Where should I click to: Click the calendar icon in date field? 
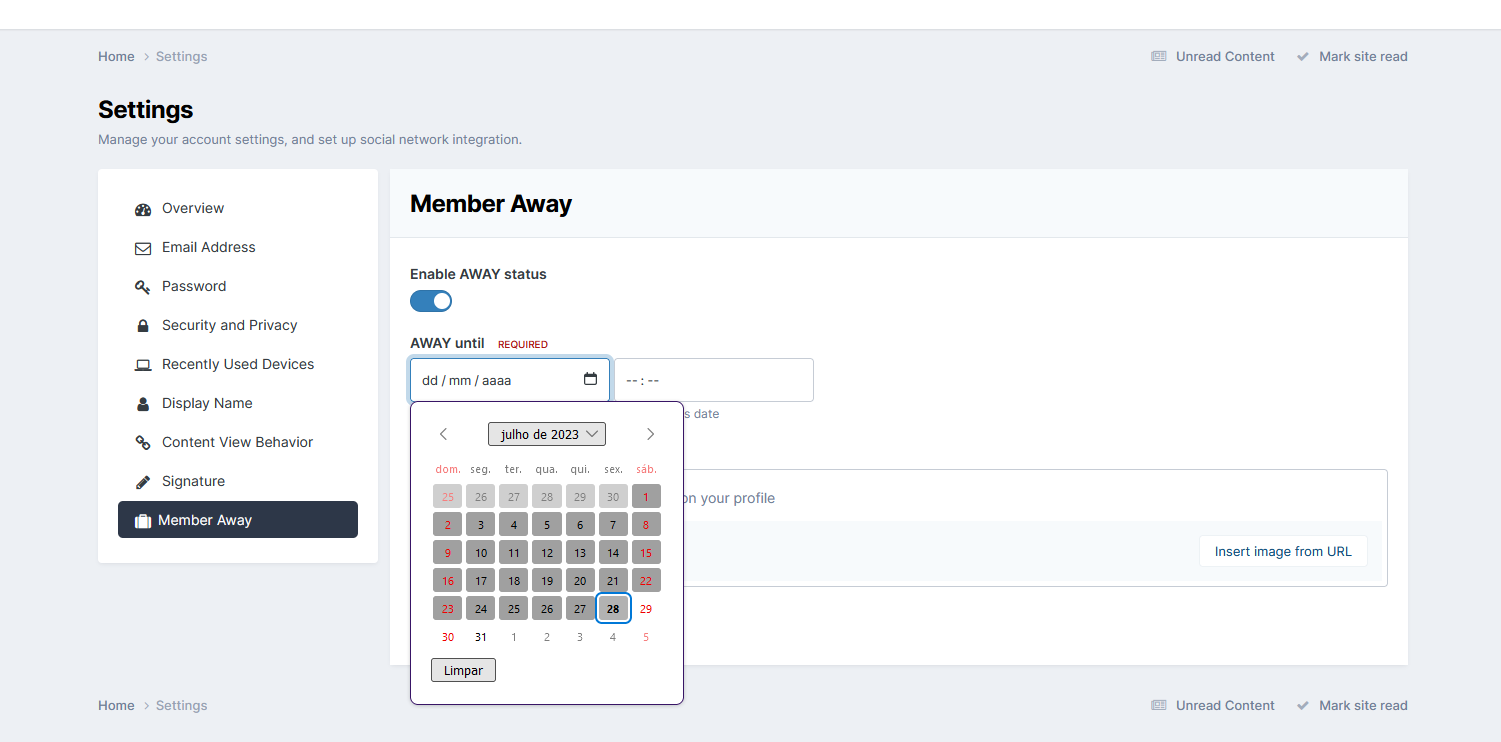(590, 379)
